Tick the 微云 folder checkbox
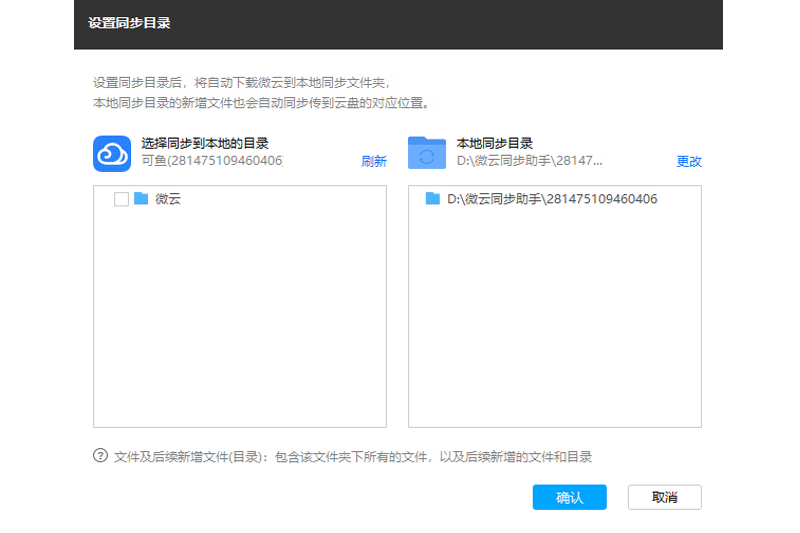Image resolution: width=800 pixels, height=533 pixels. click(121, 199)
